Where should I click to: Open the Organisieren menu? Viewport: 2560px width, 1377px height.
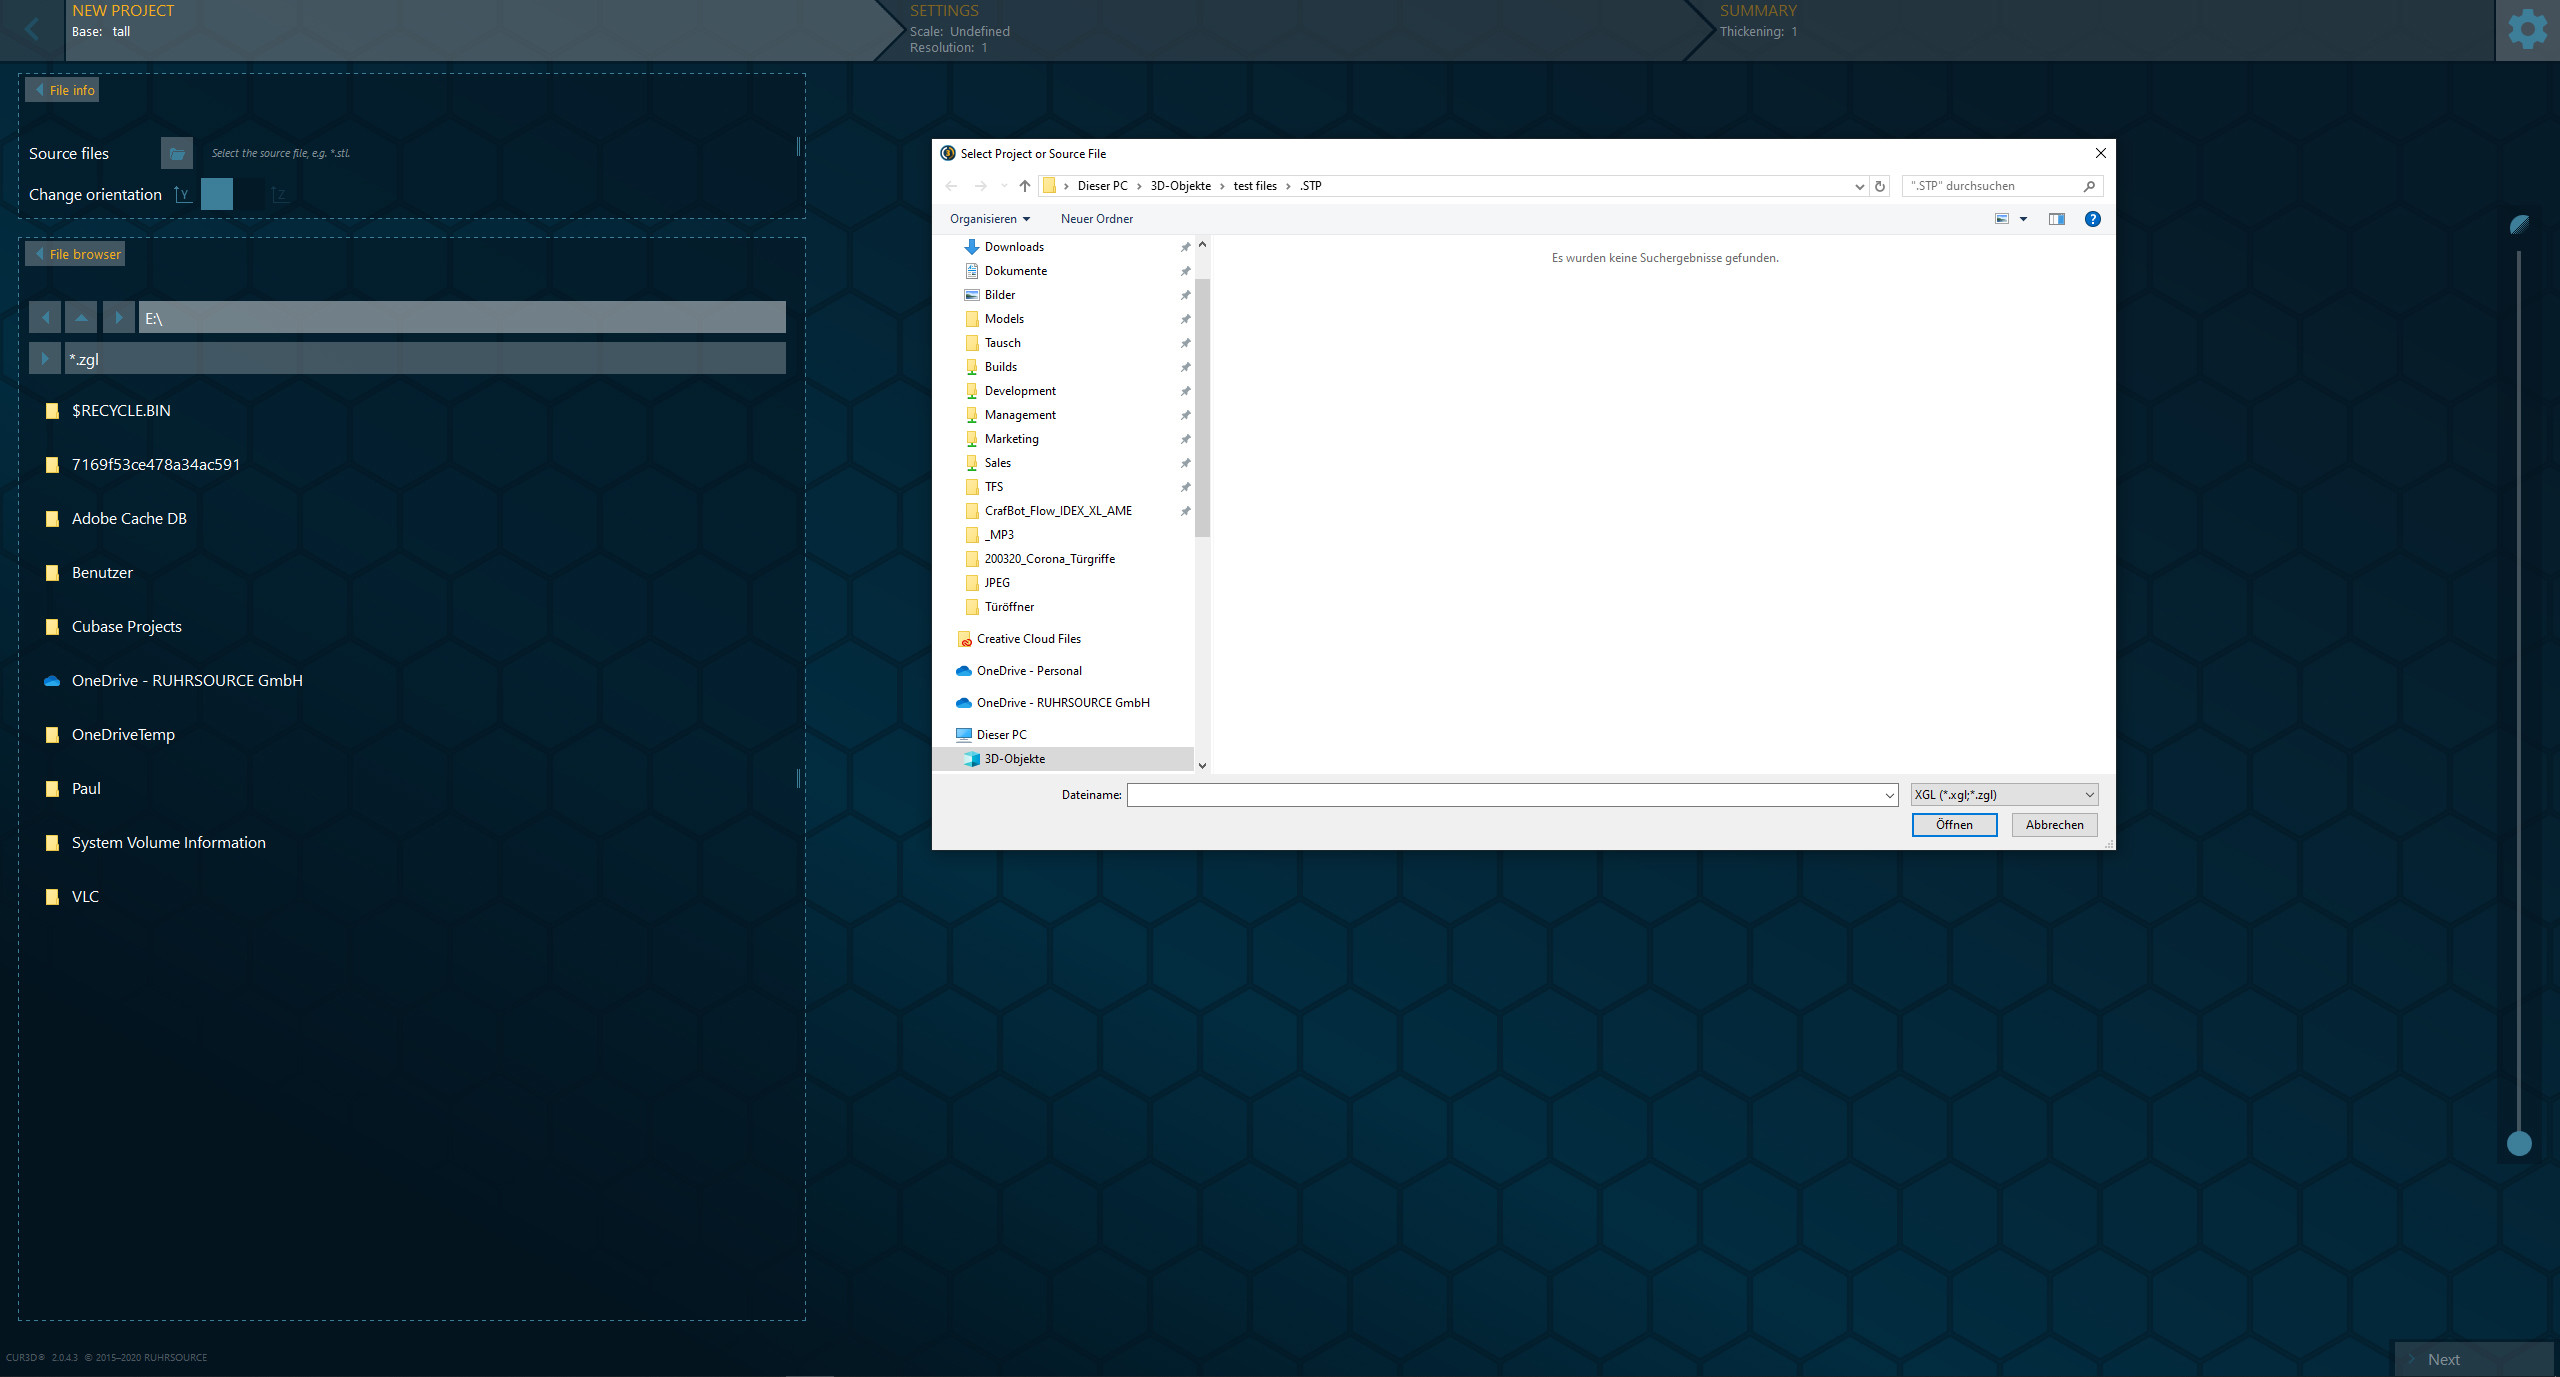989,219
